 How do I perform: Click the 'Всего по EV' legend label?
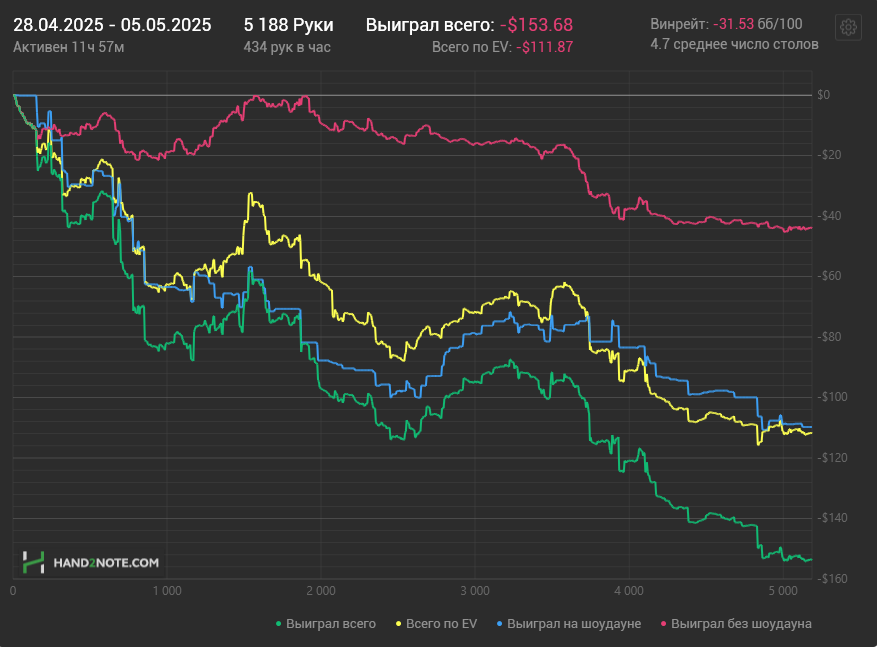(441, 624)
